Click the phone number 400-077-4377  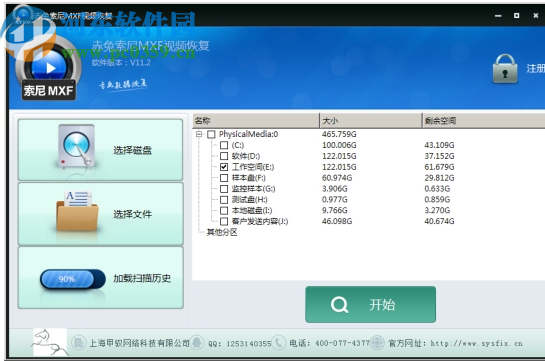[x=342, y=343]
